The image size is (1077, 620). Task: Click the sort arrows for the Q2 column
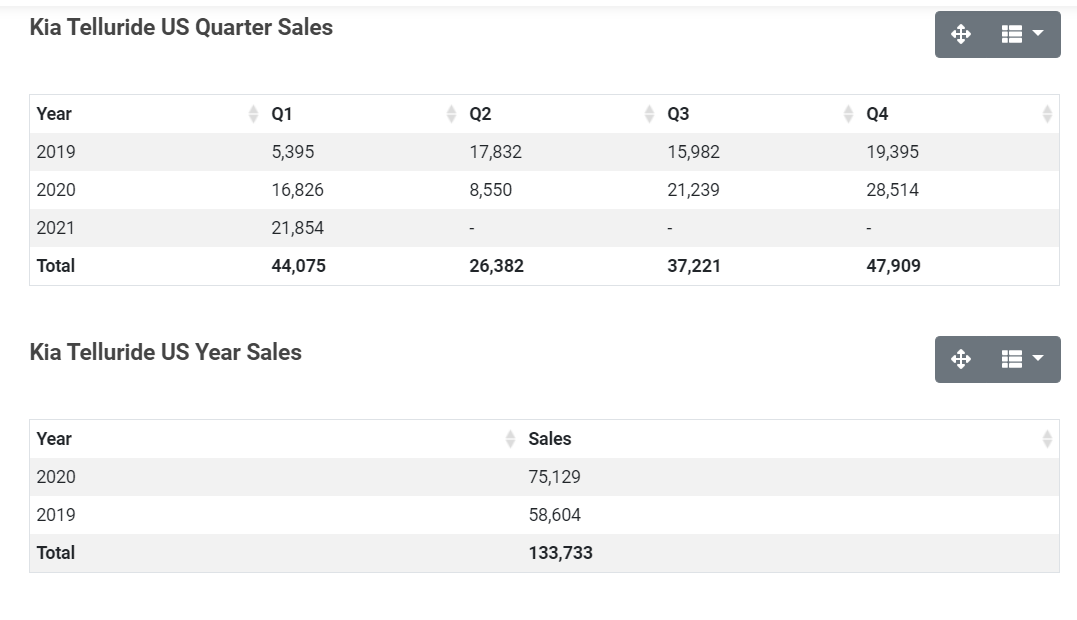[x=649, y=114]
